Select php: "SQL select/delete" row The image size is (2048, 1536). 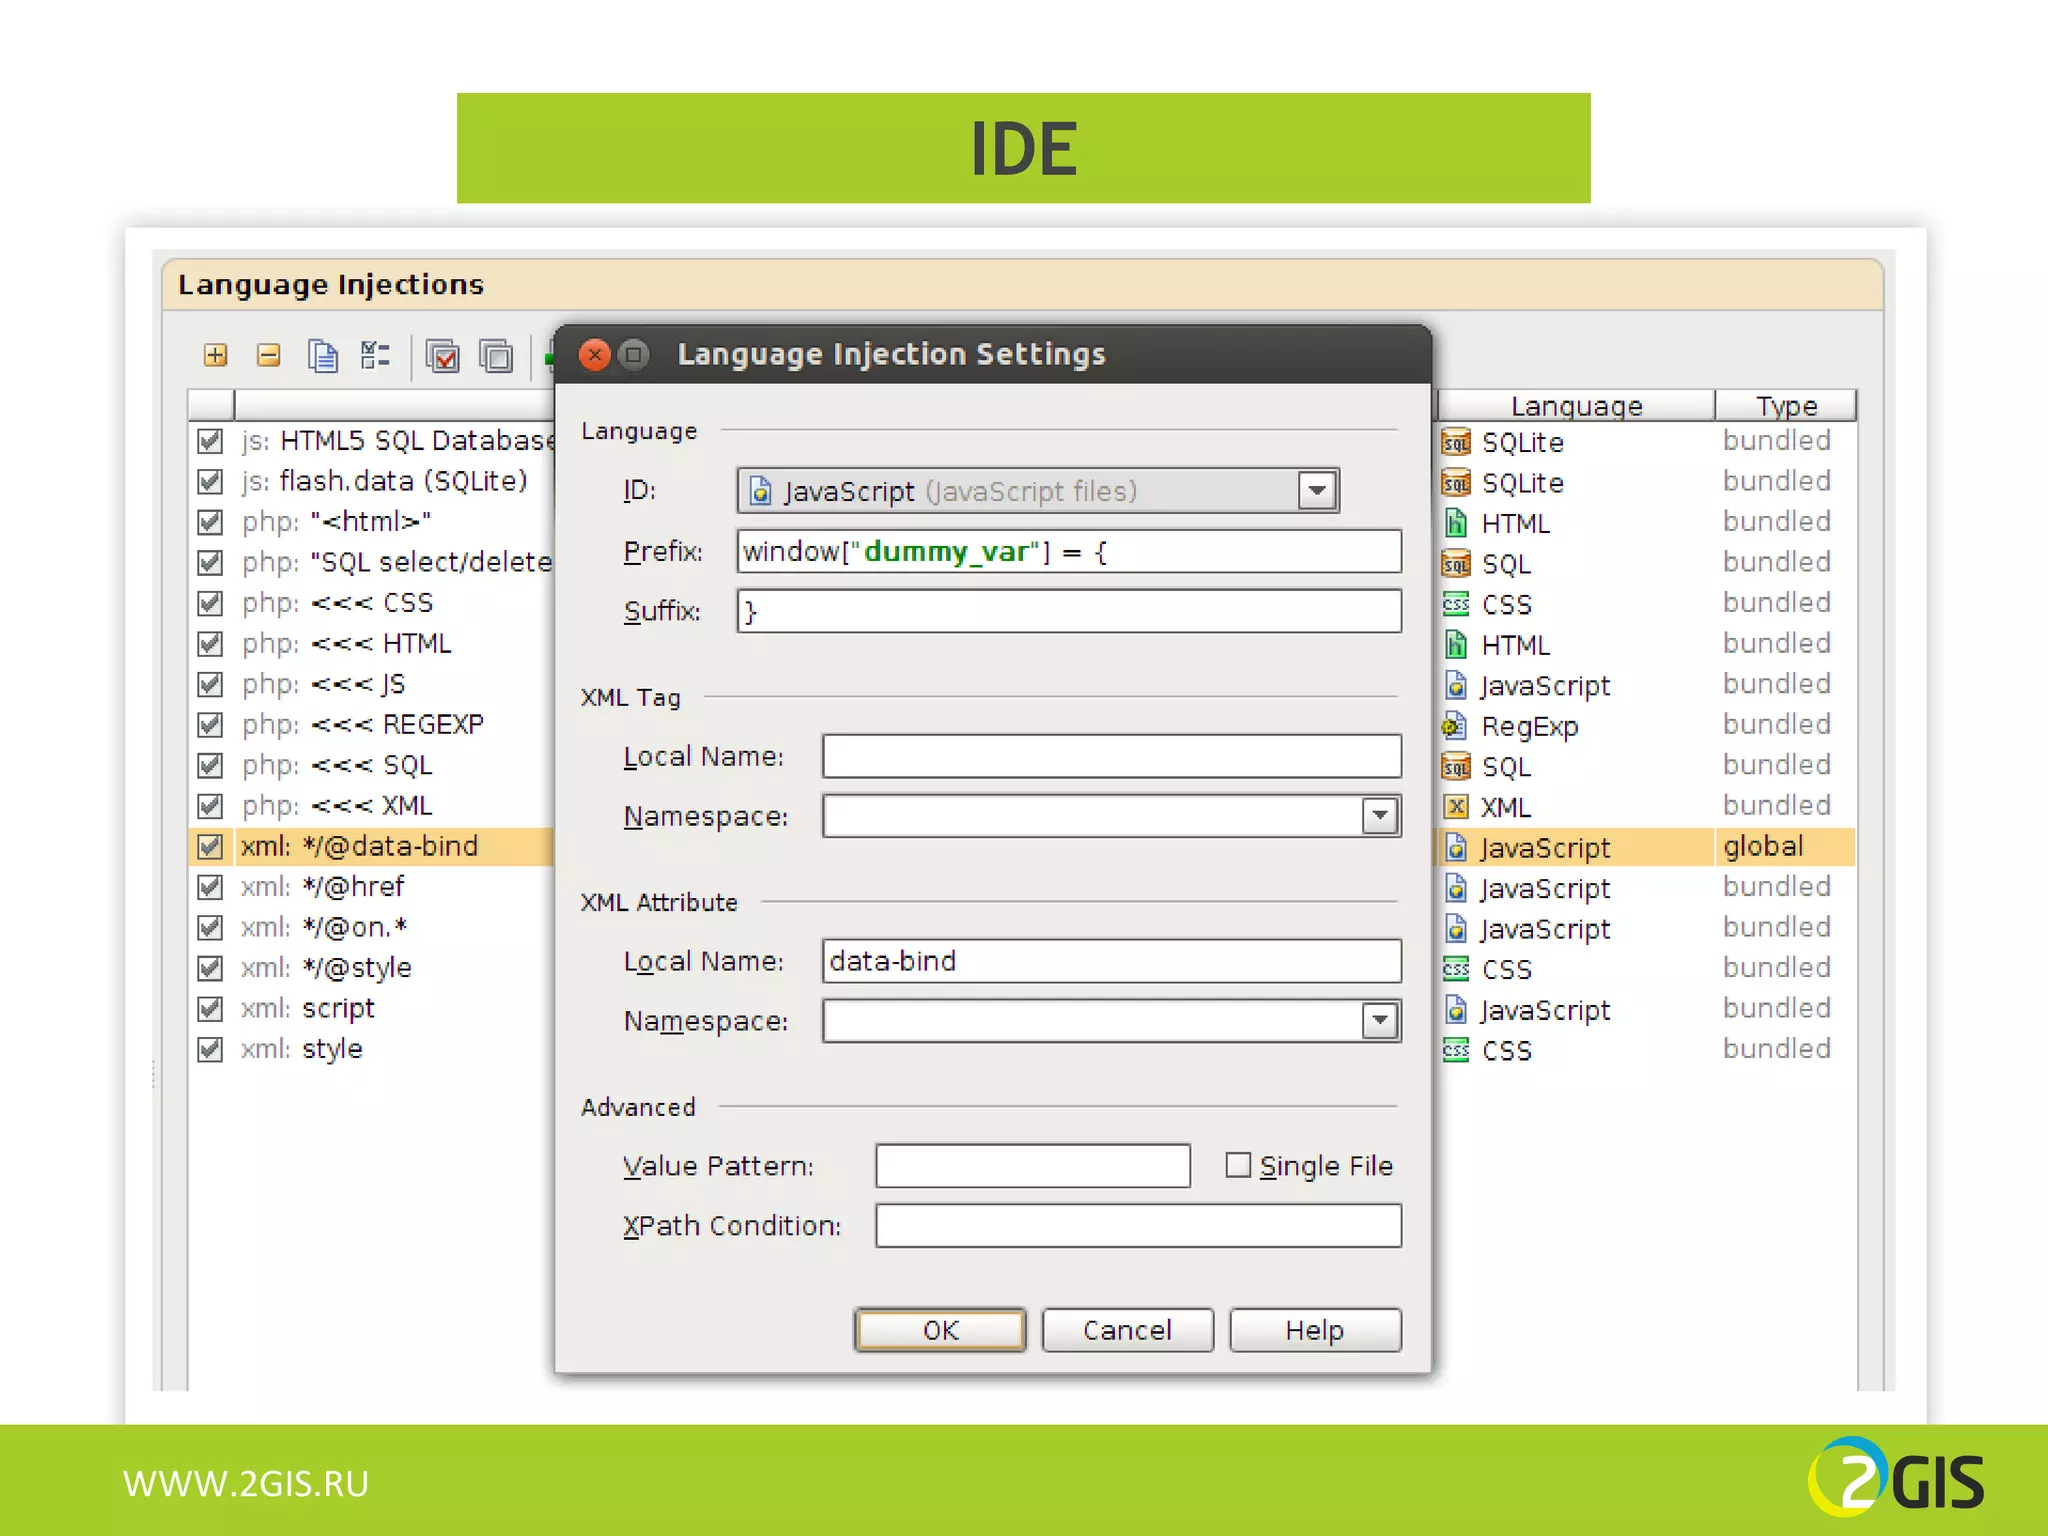coord(371,563)
